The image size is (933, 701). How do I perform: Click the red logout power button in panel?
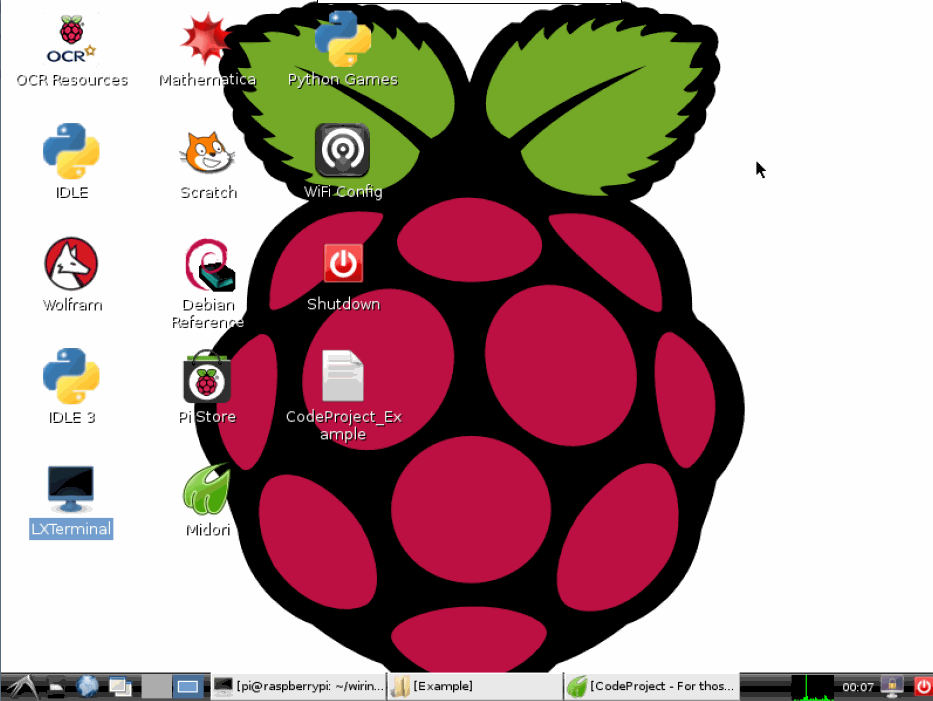923,687
